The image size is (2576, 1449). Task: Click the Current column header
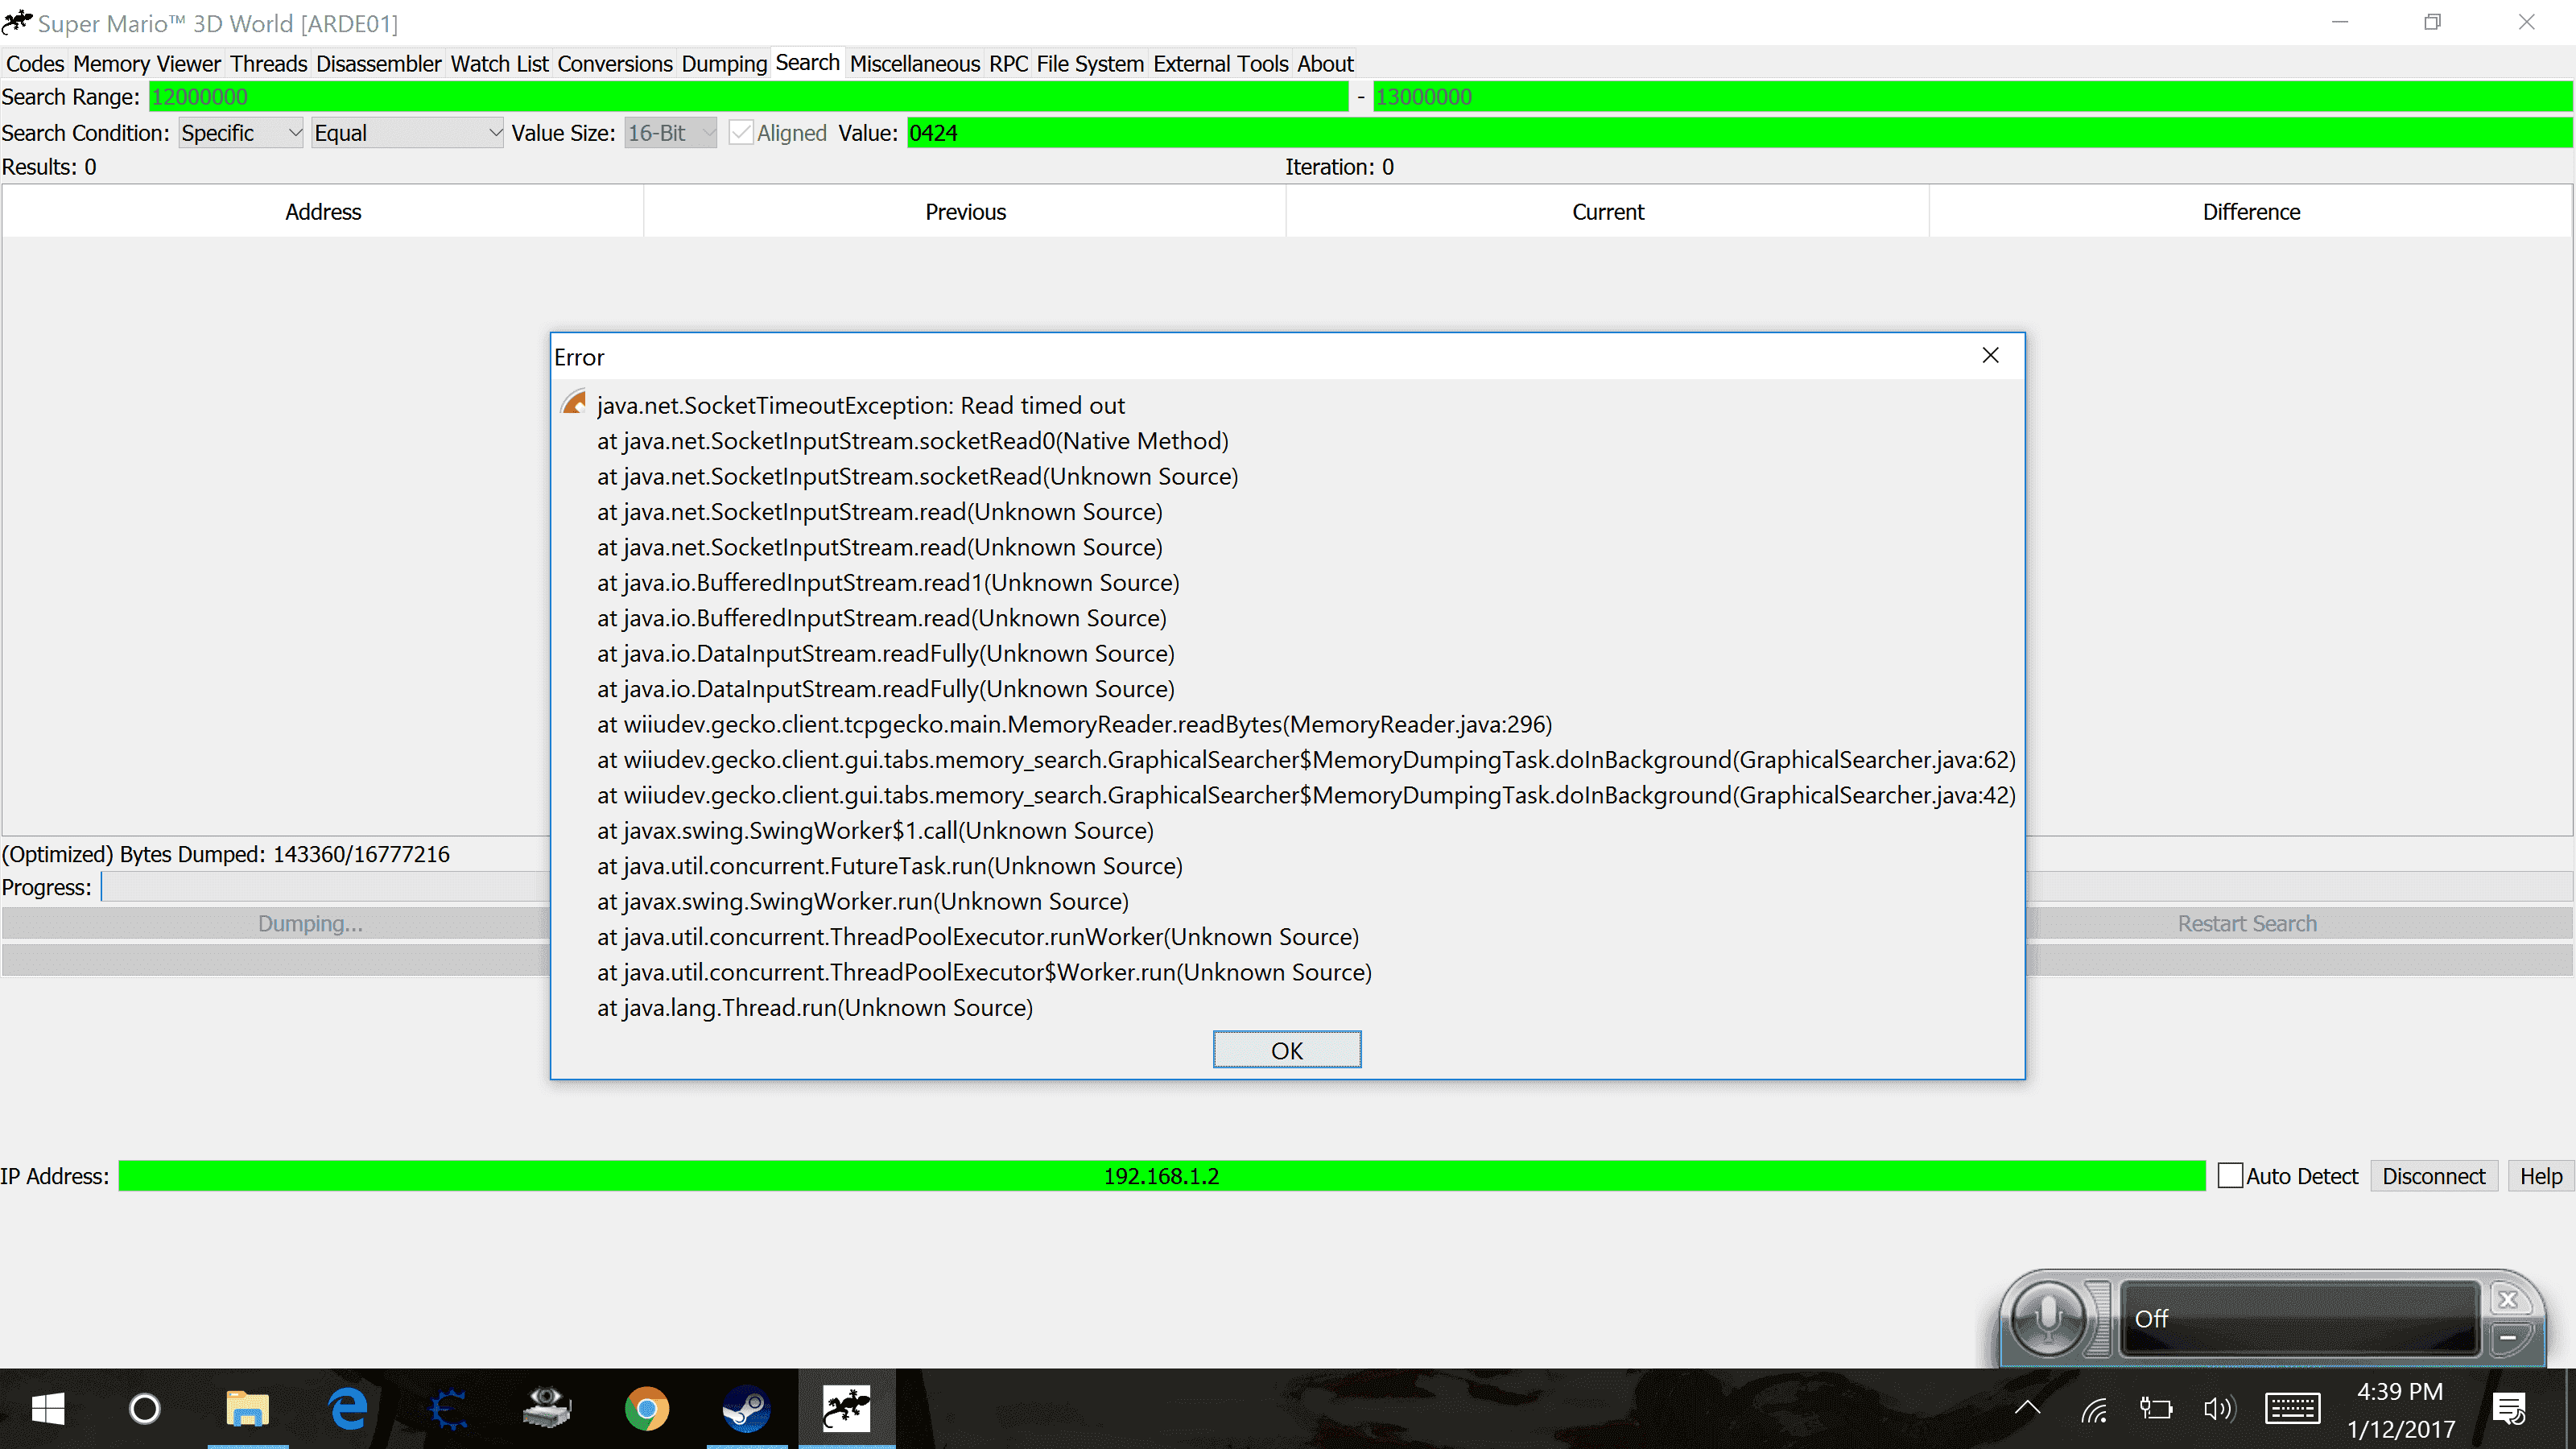click(1608, 212)
